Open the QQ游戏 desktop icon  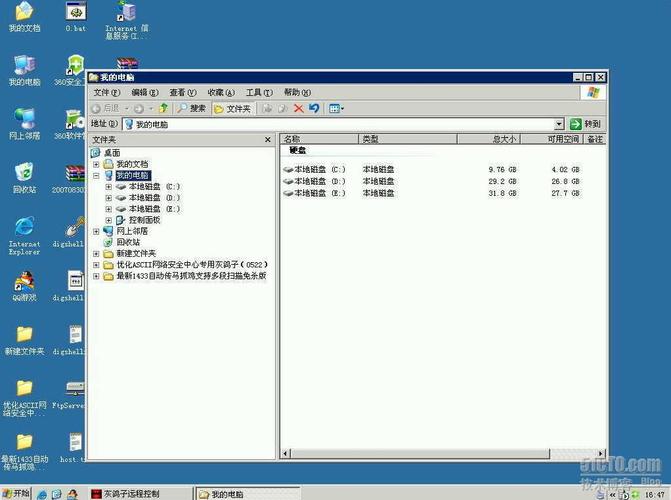coord(24,282)
